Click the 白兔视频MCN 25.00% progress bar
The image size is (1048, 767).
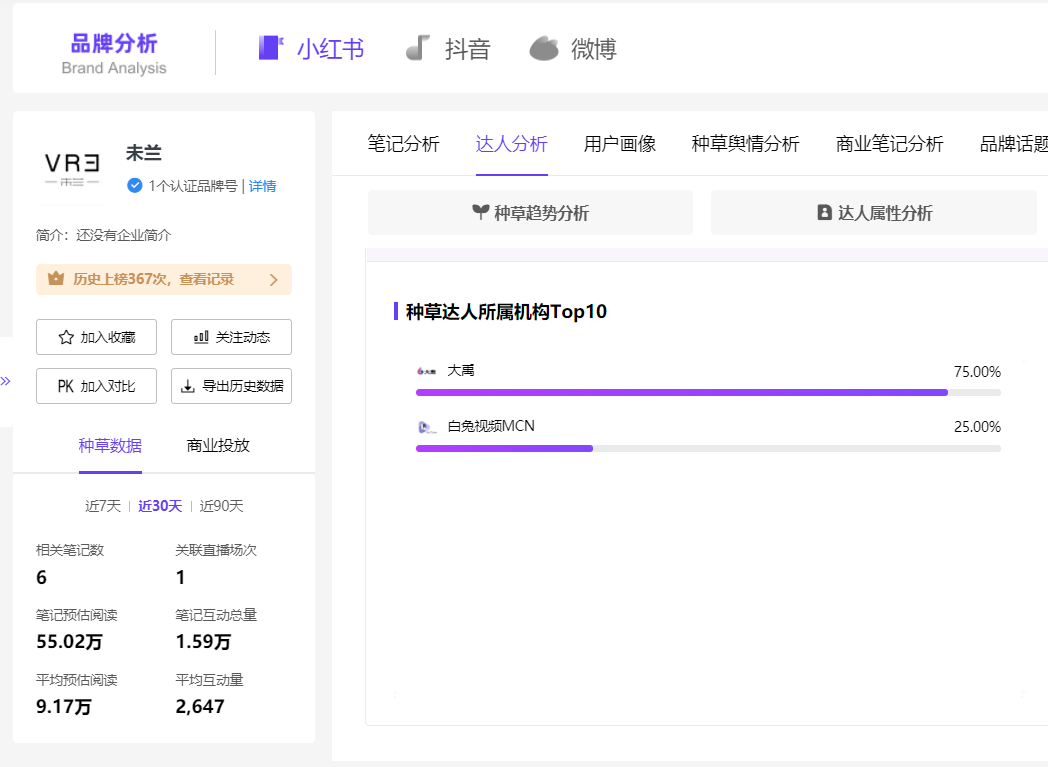[708, 449]
